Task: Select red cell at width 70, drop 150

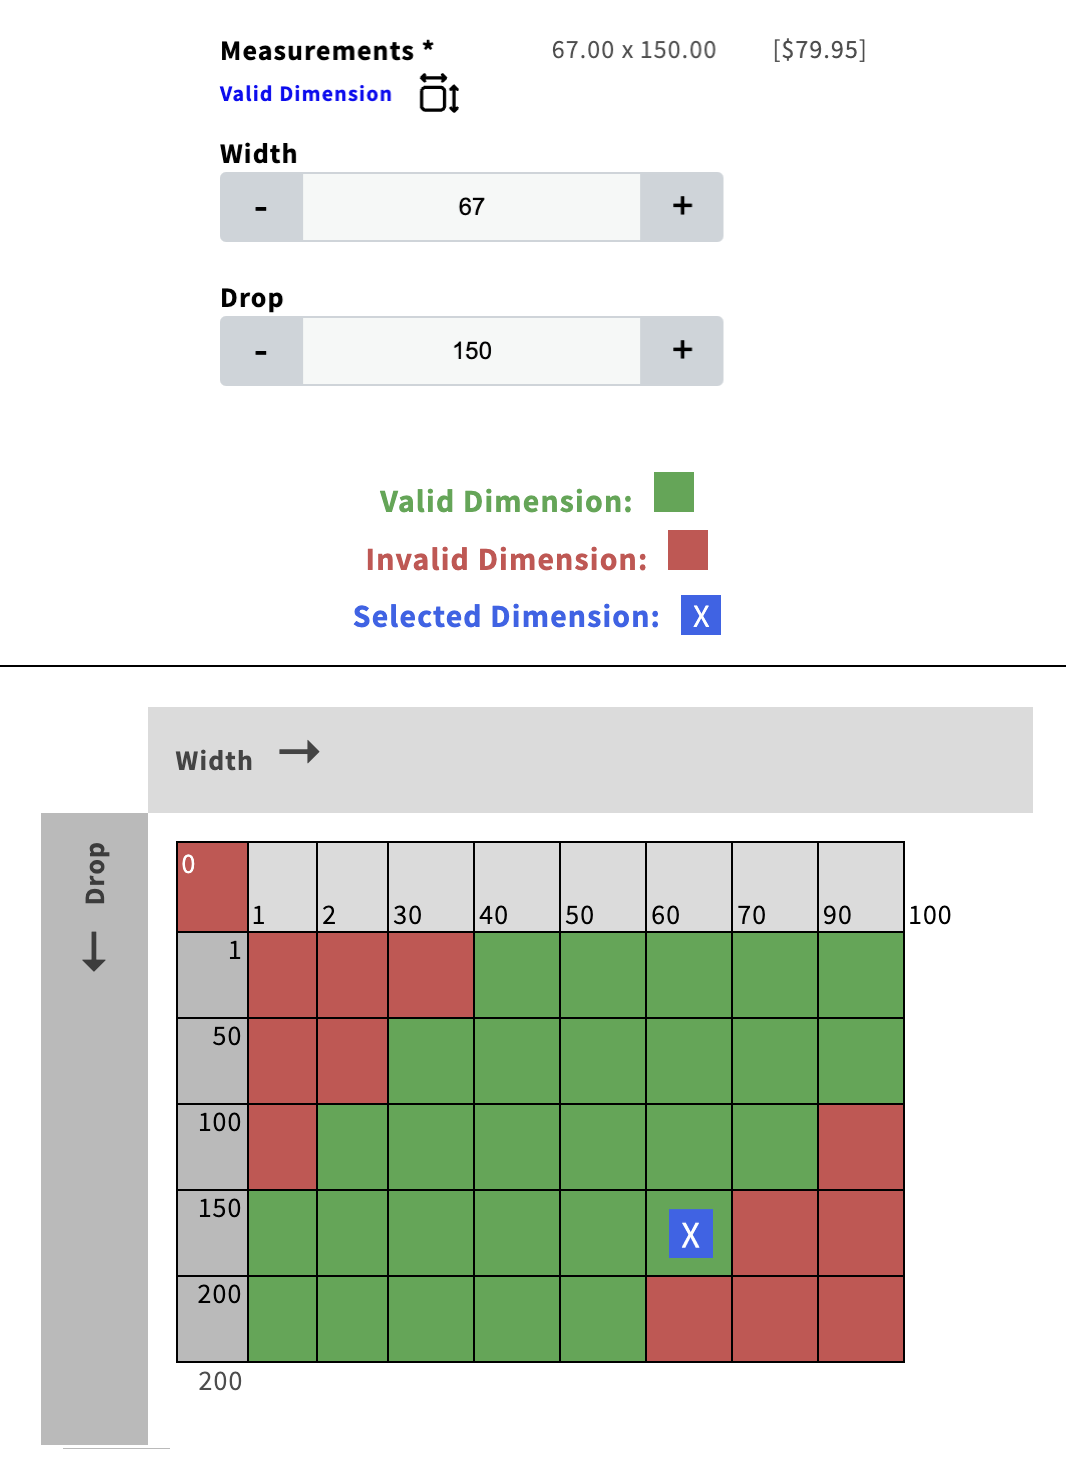Action: (x=775, y=1233)
